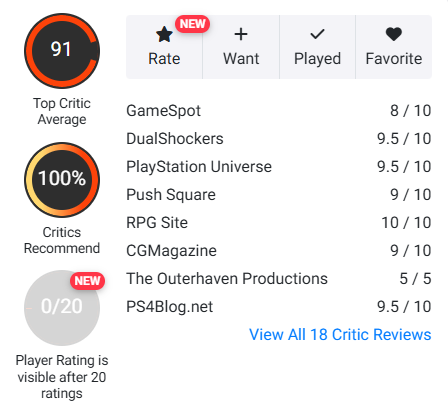Click the NEW badge on Rate
Viewport: 448px width, 410px height.
point(192,24)
